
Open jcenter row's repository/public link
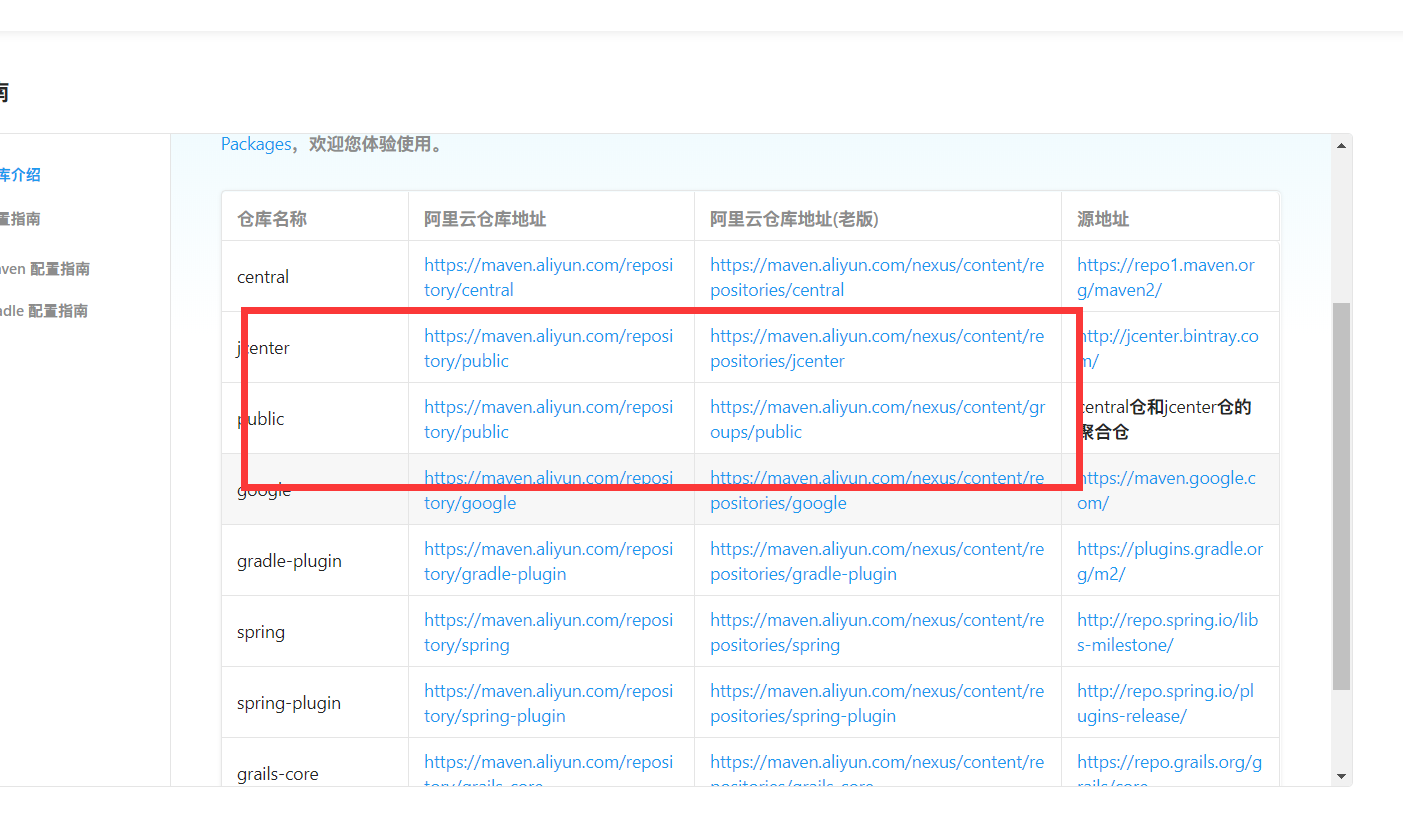coord(548,348)
